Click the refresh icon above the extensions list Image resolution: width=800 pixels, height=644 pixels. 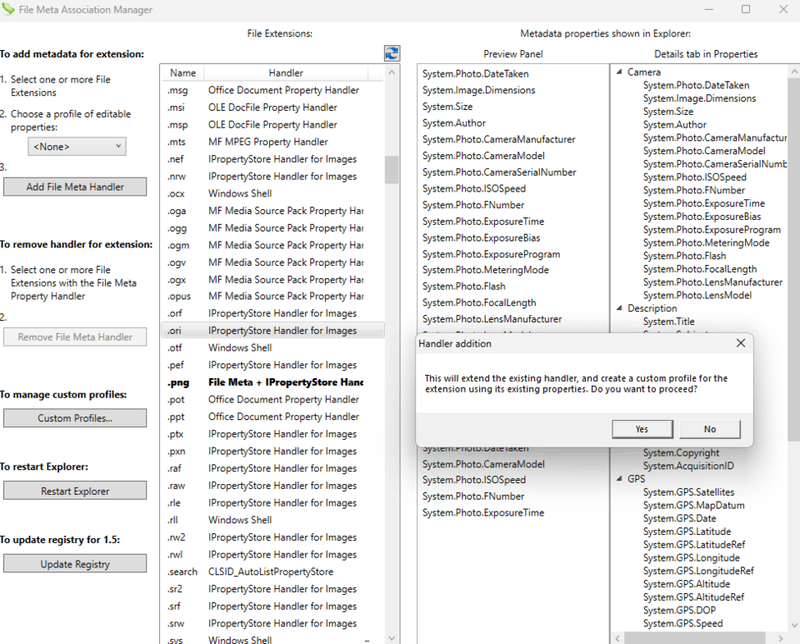392,53
